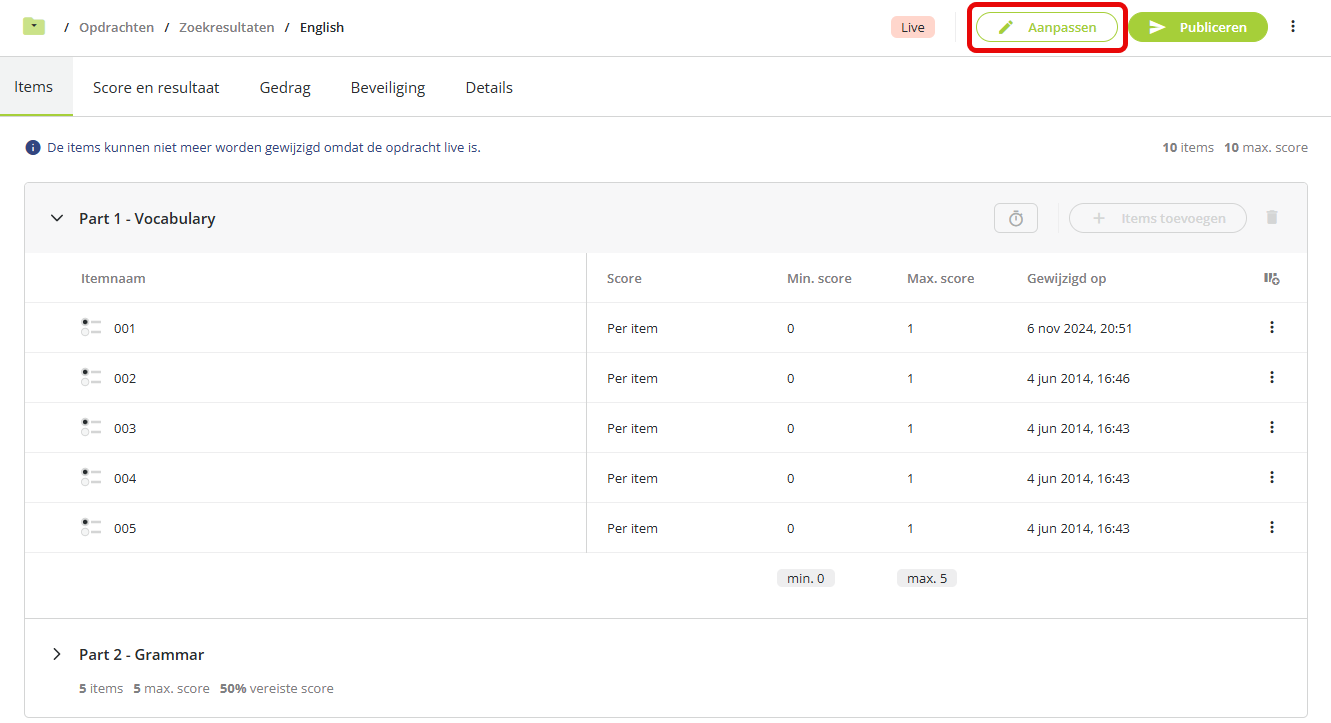Click the English breadcrumb label

tap(322, 27)
